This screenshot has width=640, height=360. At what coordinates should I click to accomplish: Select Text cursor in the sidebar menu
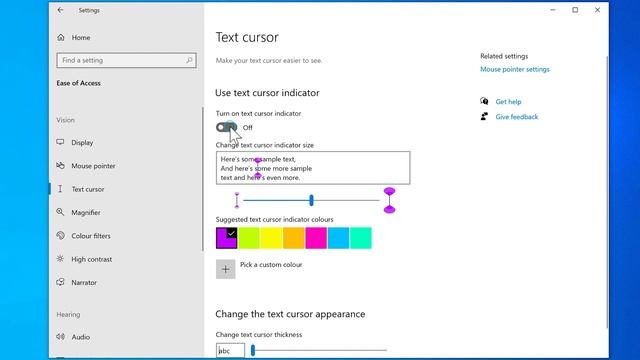click(x=88, y=189)
